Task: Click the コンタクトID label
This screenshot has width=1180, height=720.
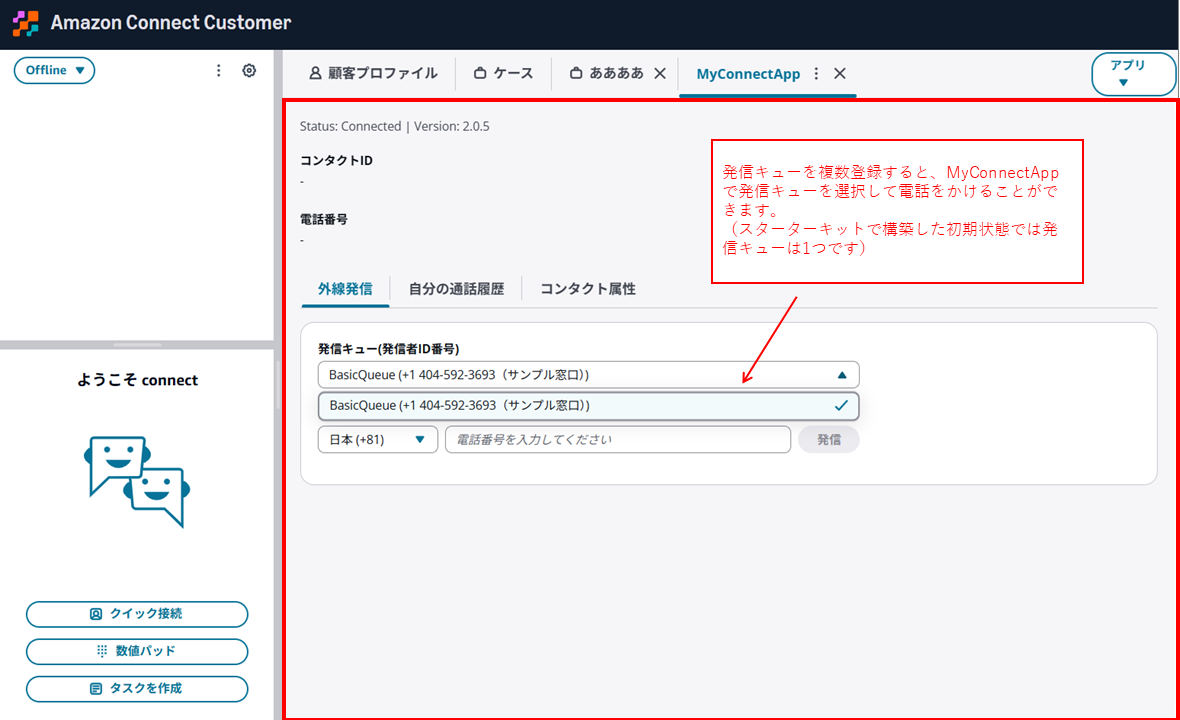Action: coord(336,160)
